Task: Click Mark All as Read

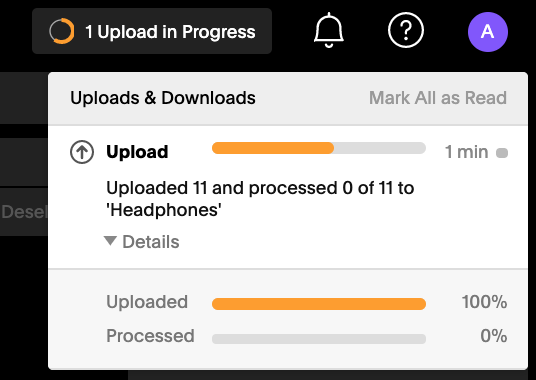Action: point(438,98)
